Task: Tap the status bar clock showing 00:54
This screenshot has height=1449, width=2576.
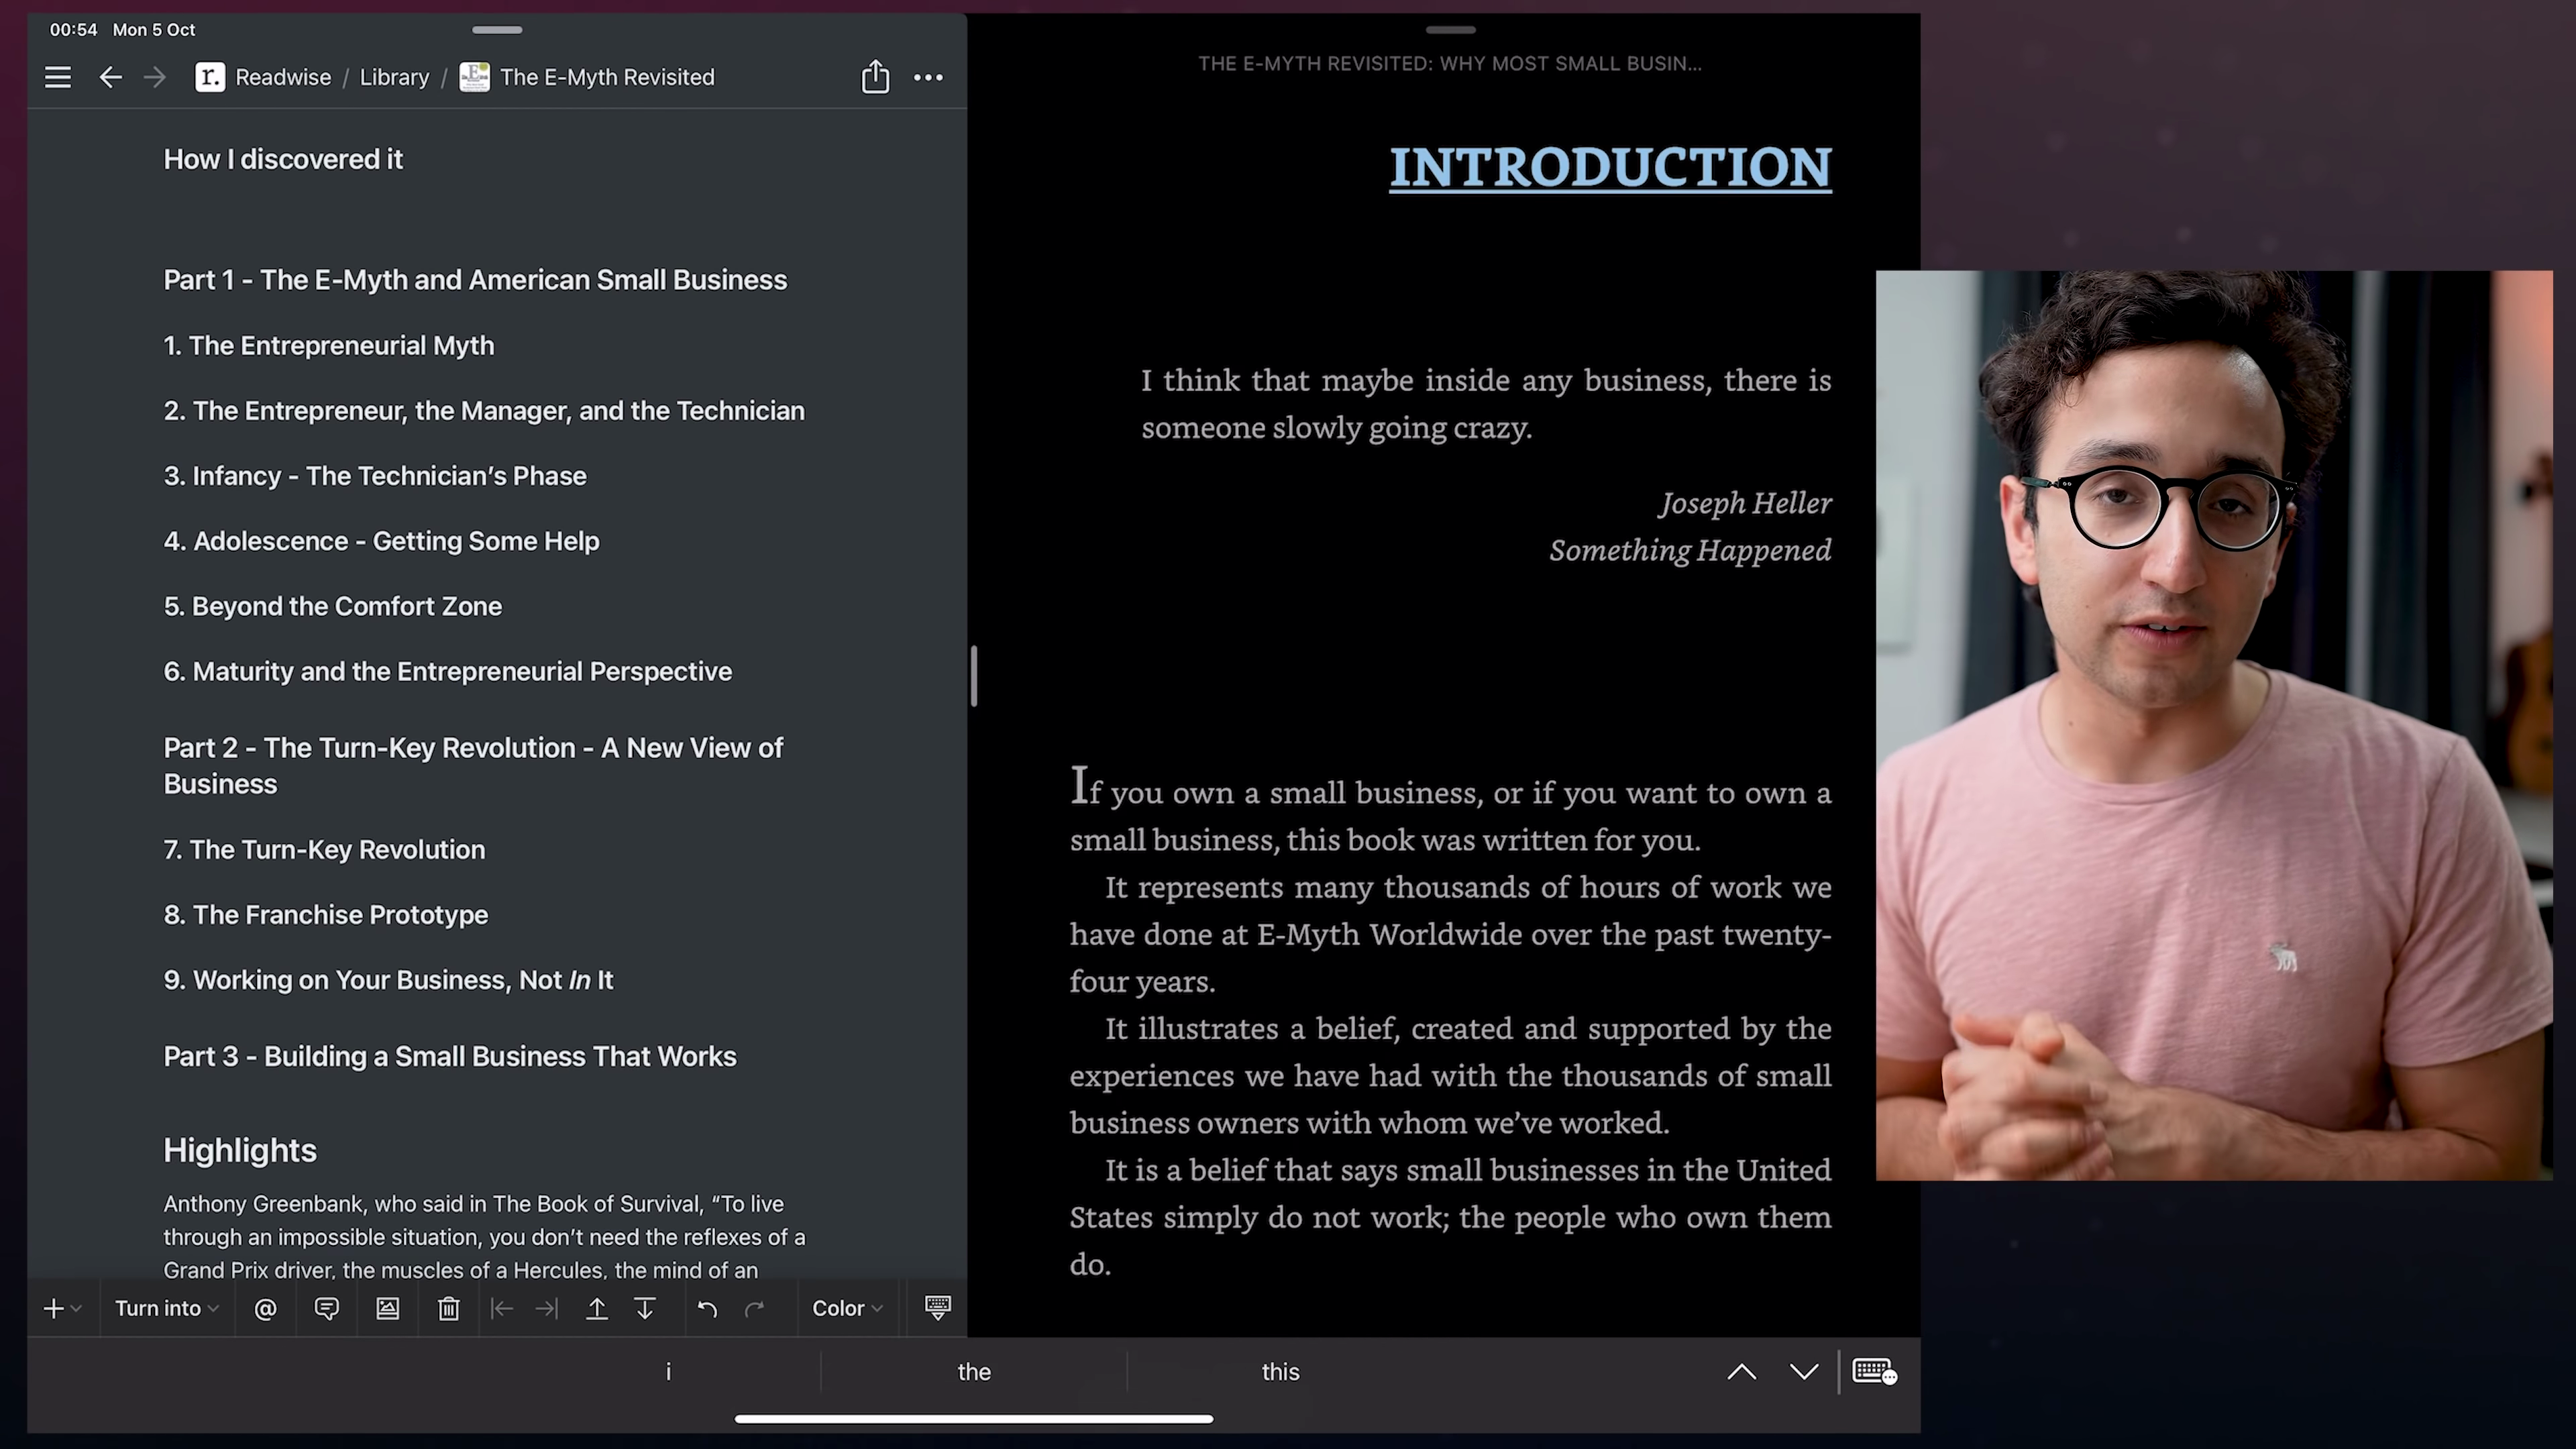Action: 74,29
